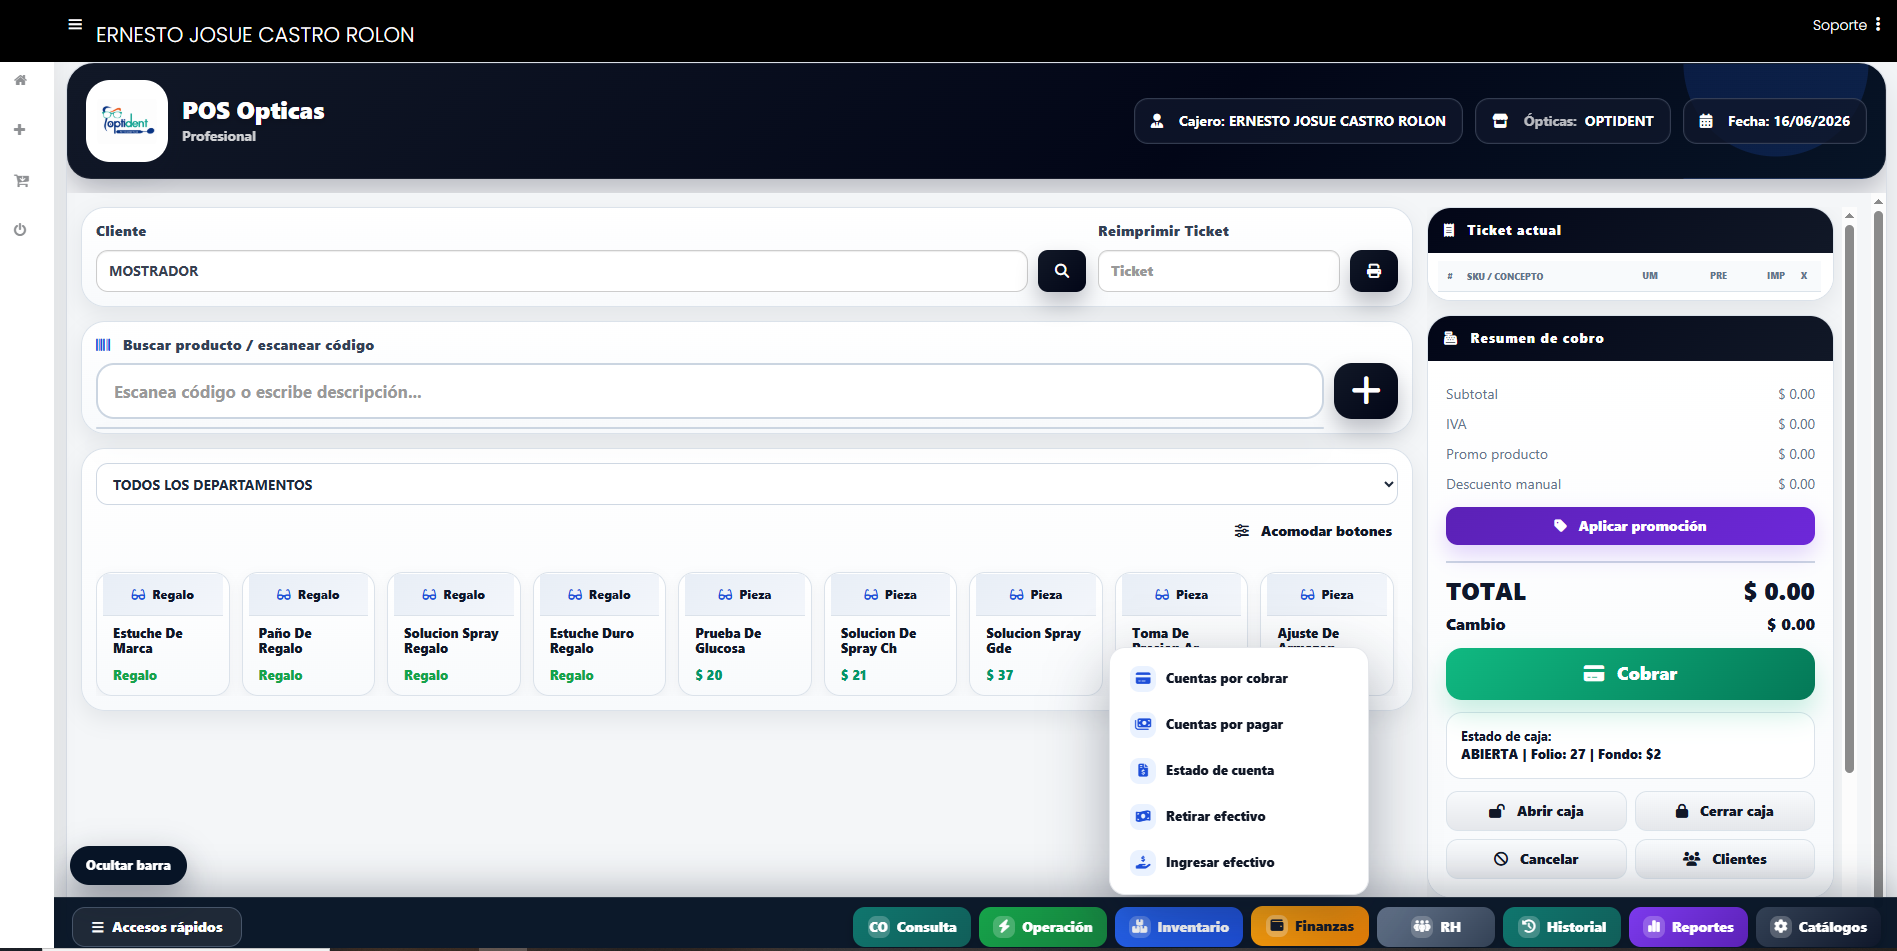Click the Acomodar botones sliders icon
The image size is (1897, 951).
coord(1242,531)
